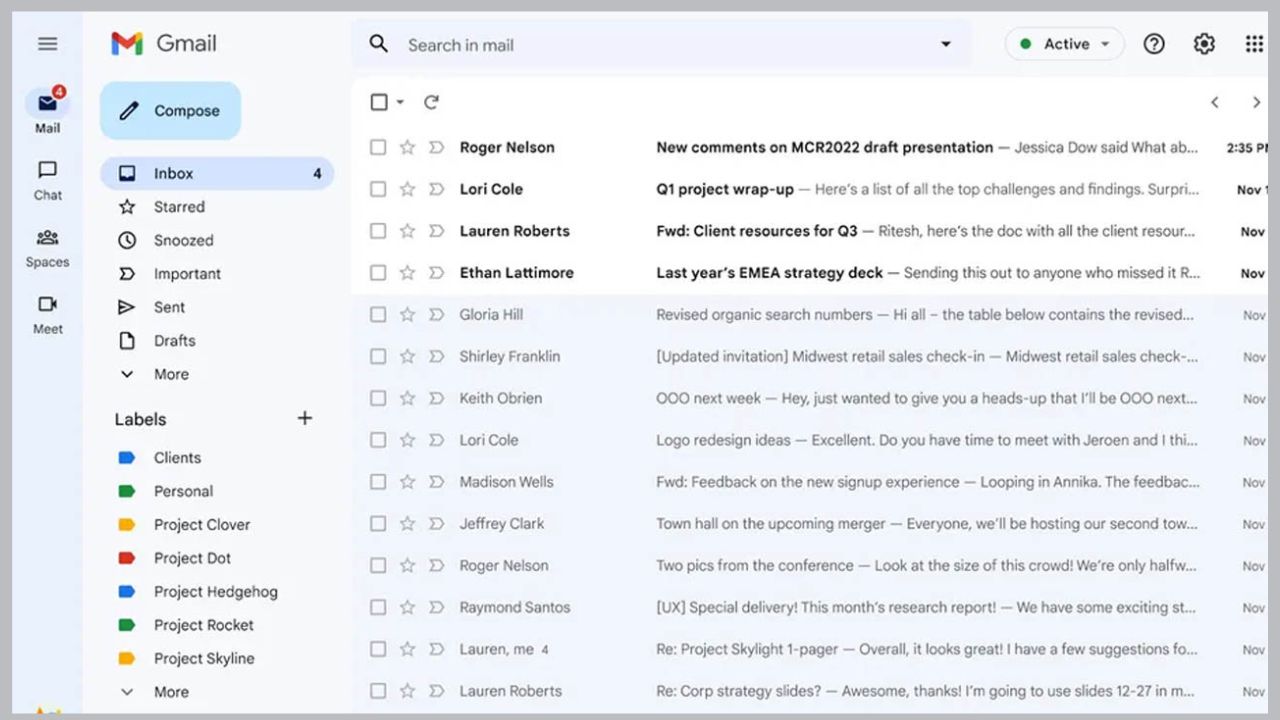Open the Settings gear icon
Viewport: 1280px width, 720px height.
[x=1204, y=44]
